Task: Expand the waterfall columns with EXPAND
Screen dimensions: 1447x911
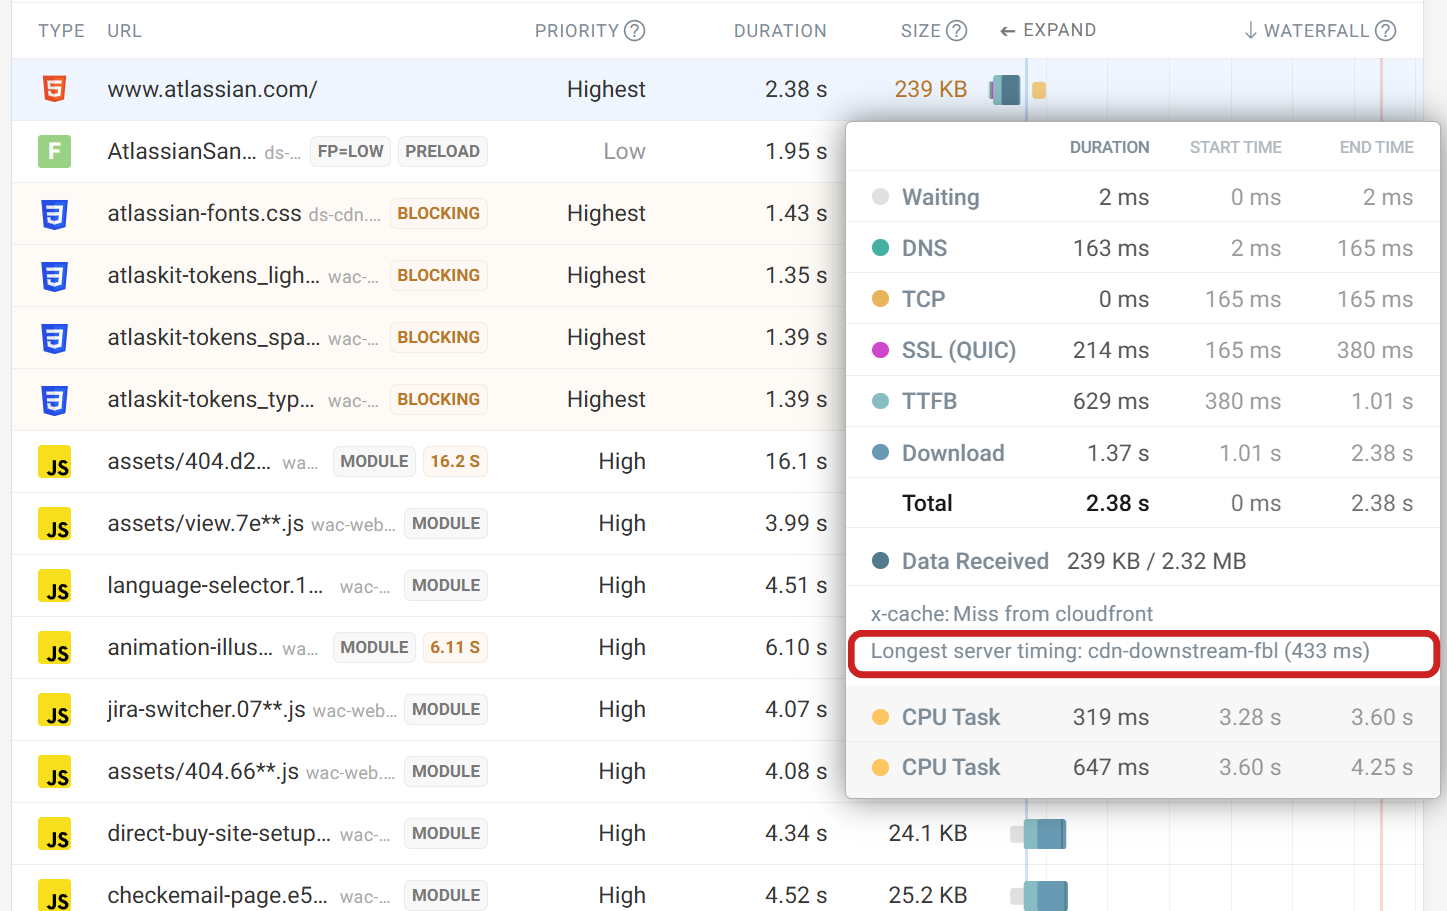Action: 1048,30
